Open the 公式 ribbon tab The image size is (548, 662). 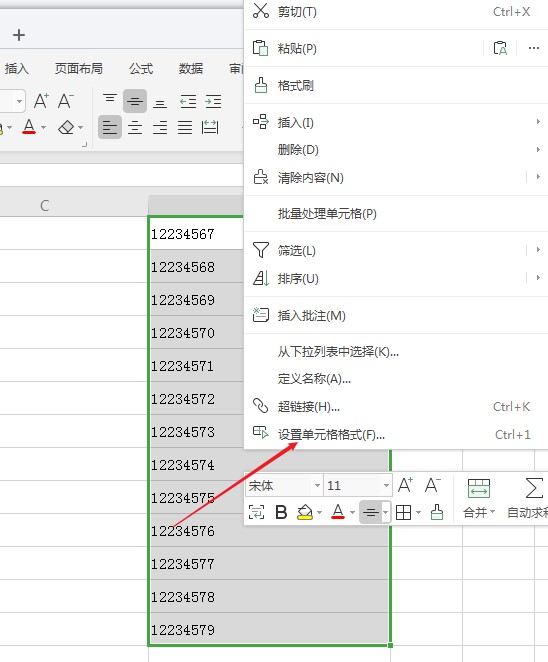click(141, 68)
